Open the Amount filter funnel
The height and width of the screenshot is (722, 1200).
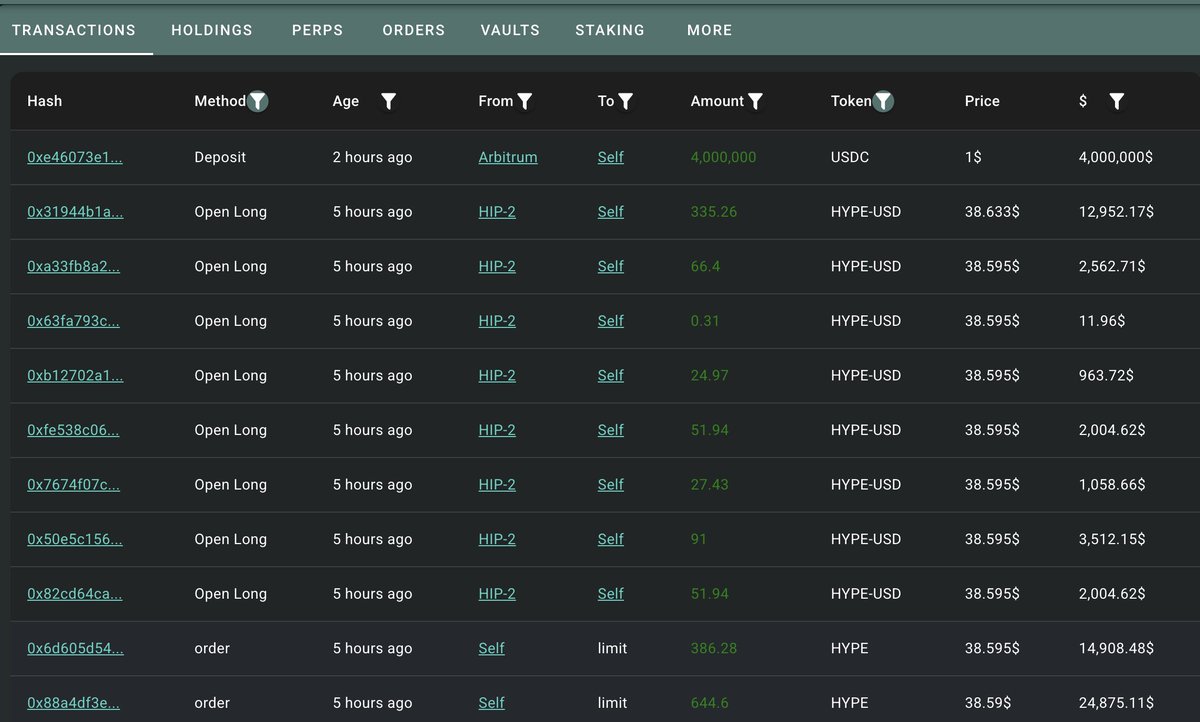[755, 100]
